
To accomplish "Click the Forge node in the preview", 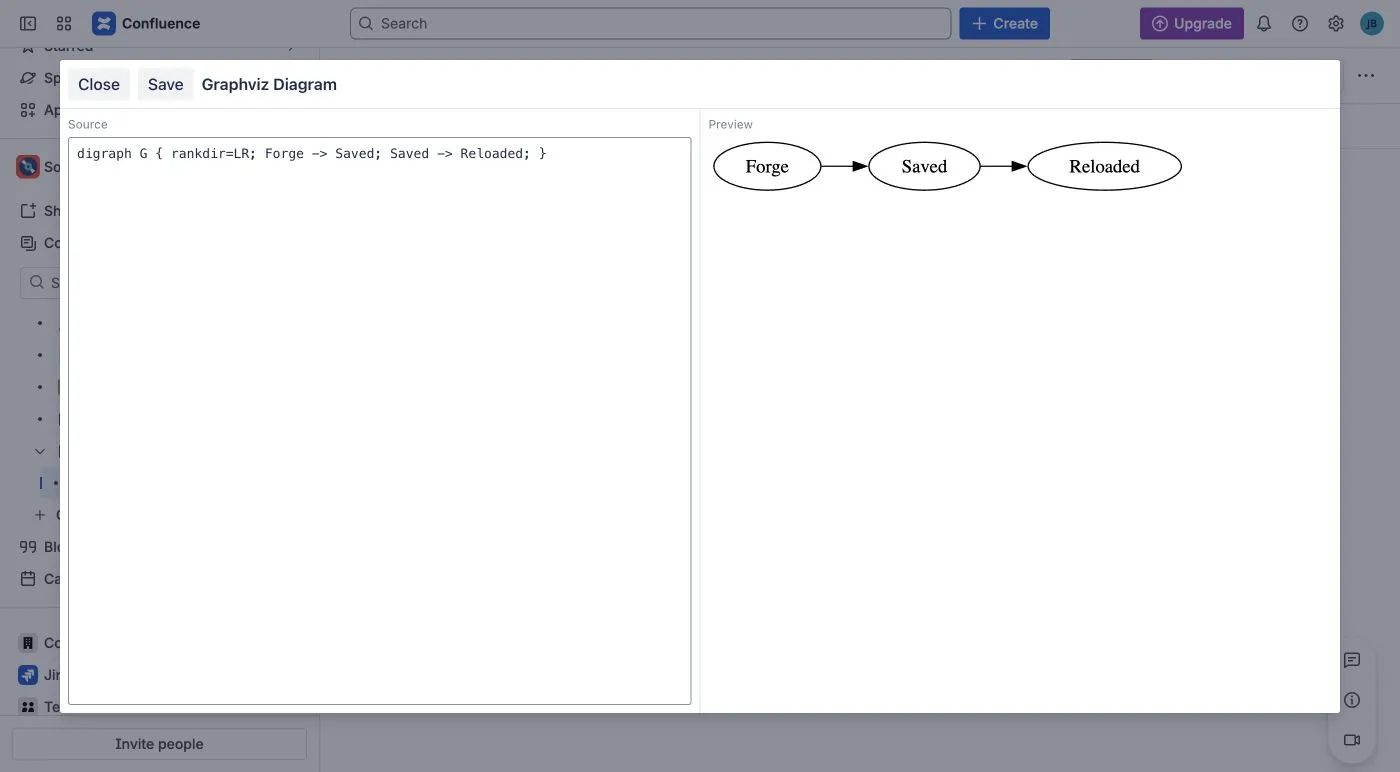I will coord(767,167).
